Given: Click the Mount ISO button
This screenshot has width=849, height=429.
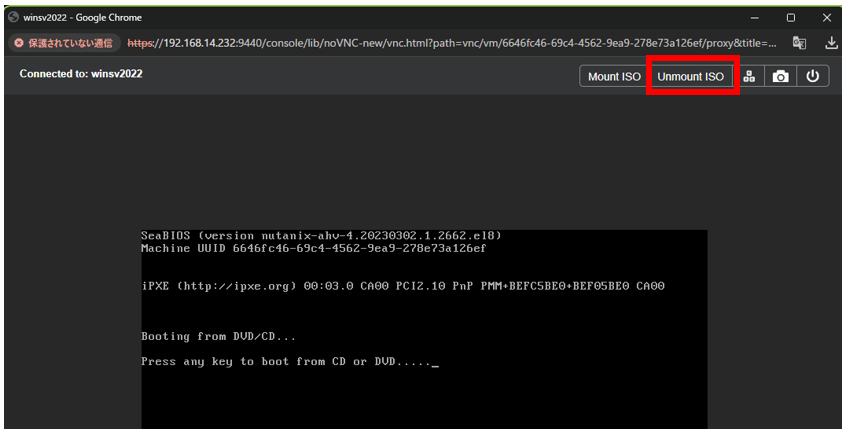Looking at the screenshot, I should pos(614,76).
